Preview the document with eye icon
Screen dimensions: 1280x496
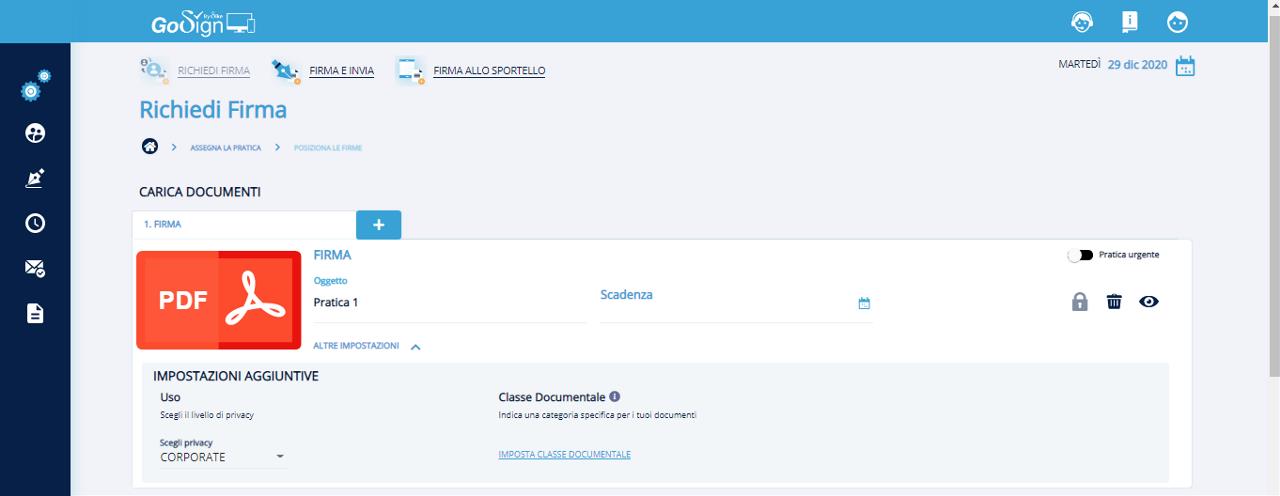click(1149, 301)
